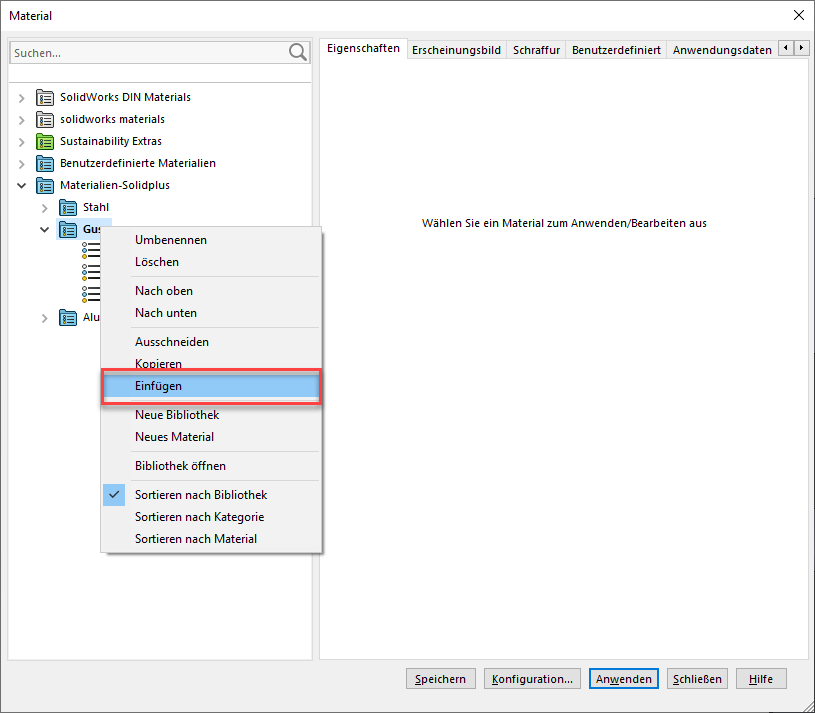Choose Neues Material in context menu
This screenshot has height=713, width=815.
pyautogui.click(x=174, y=437)
